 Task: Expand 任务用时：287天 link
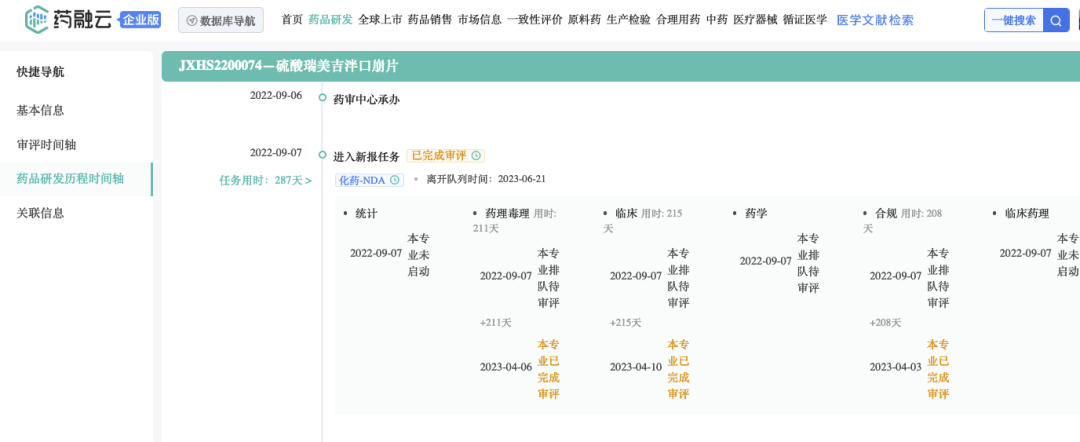(x=265, y=180)
